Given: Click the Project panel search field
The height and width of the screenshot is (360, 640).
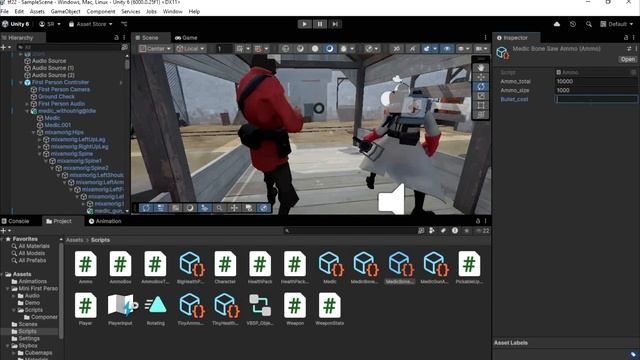Looking at the screenshot, I should (x=350, y=231).
